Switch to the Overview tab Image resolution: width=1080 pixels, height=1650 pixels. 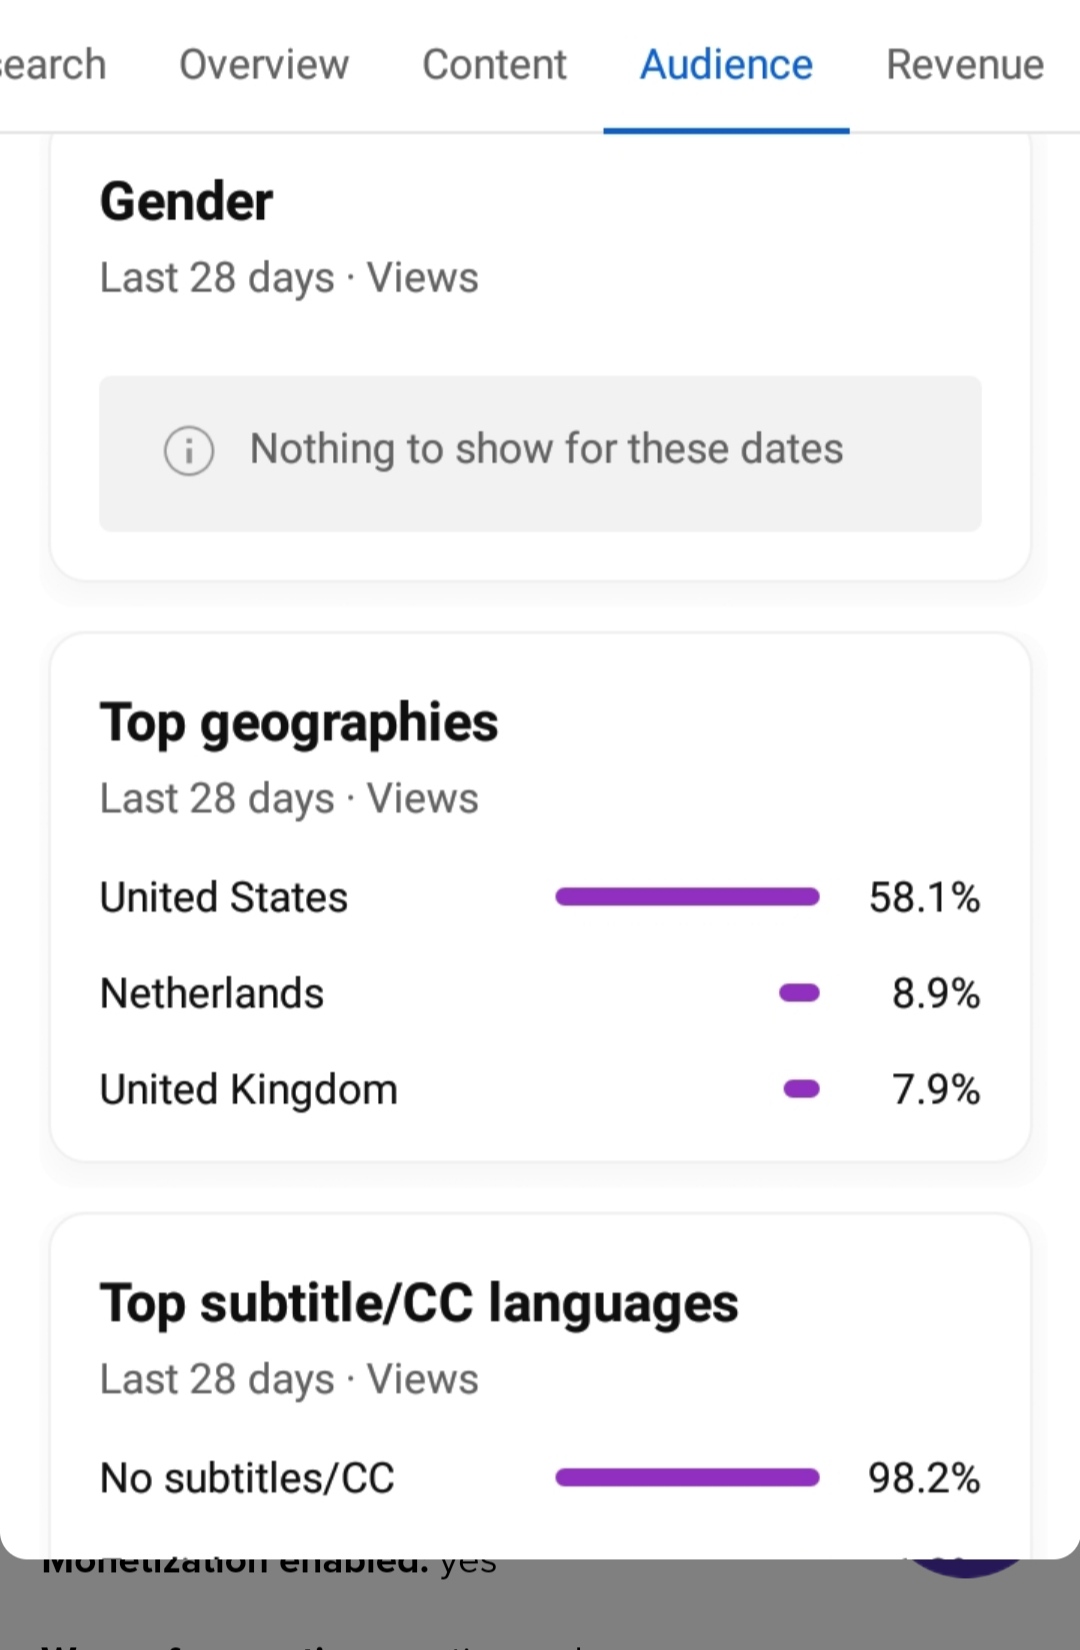coord(264,65)
